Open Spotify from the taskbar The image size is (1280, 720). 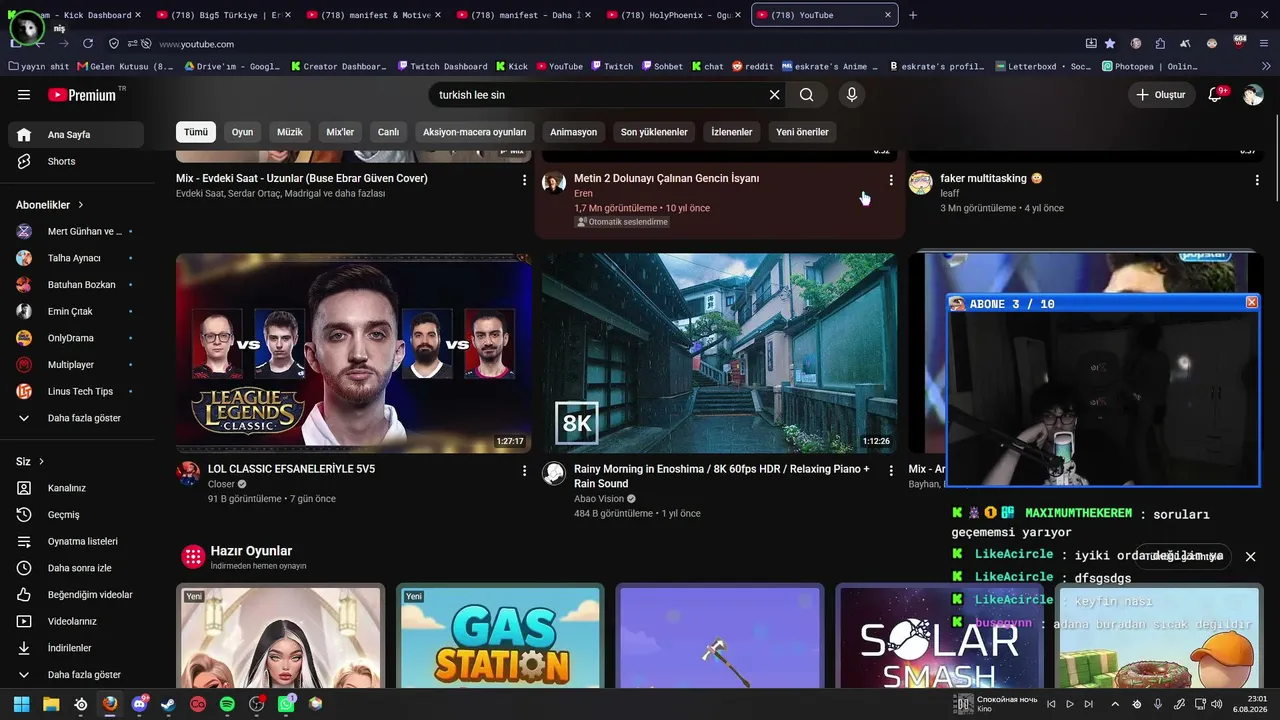coord(227,704)
